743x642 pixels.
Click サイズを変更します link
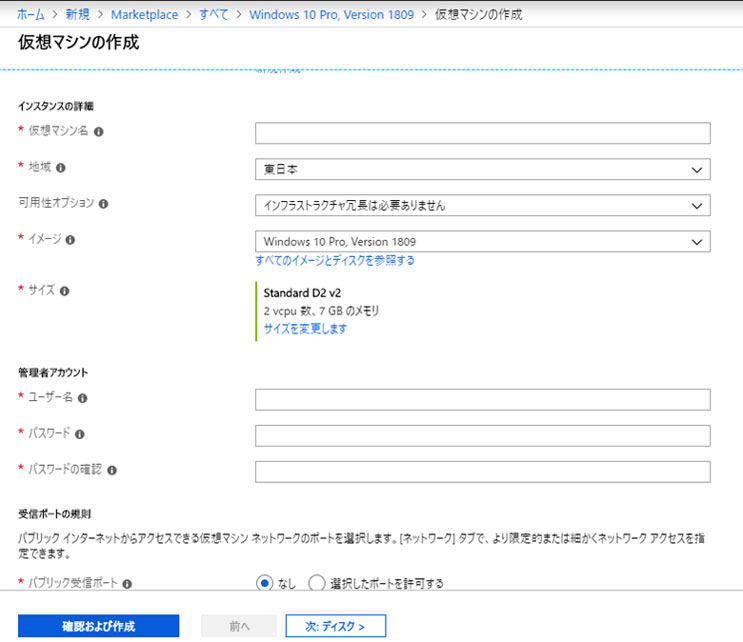[x=305, y=329]
